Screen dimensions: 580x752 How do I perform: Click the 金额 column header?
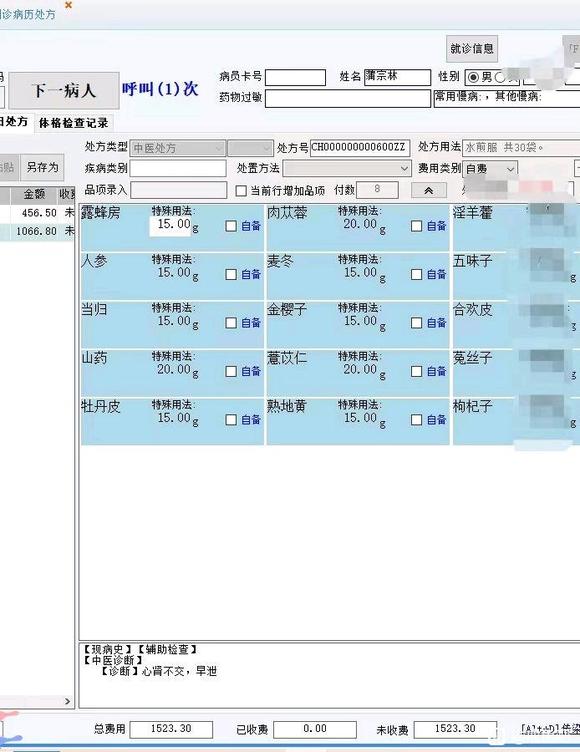tap(35, 194)
